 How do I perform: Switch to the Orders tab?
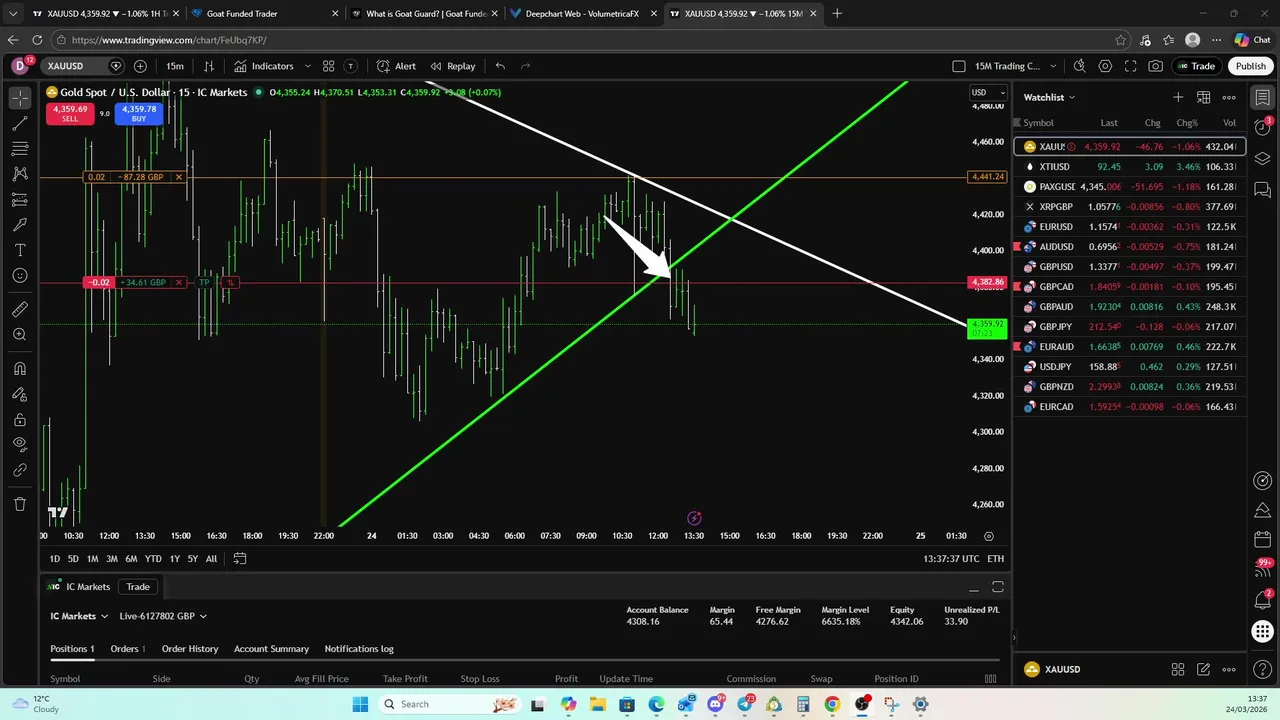click(x=127, y=649)
